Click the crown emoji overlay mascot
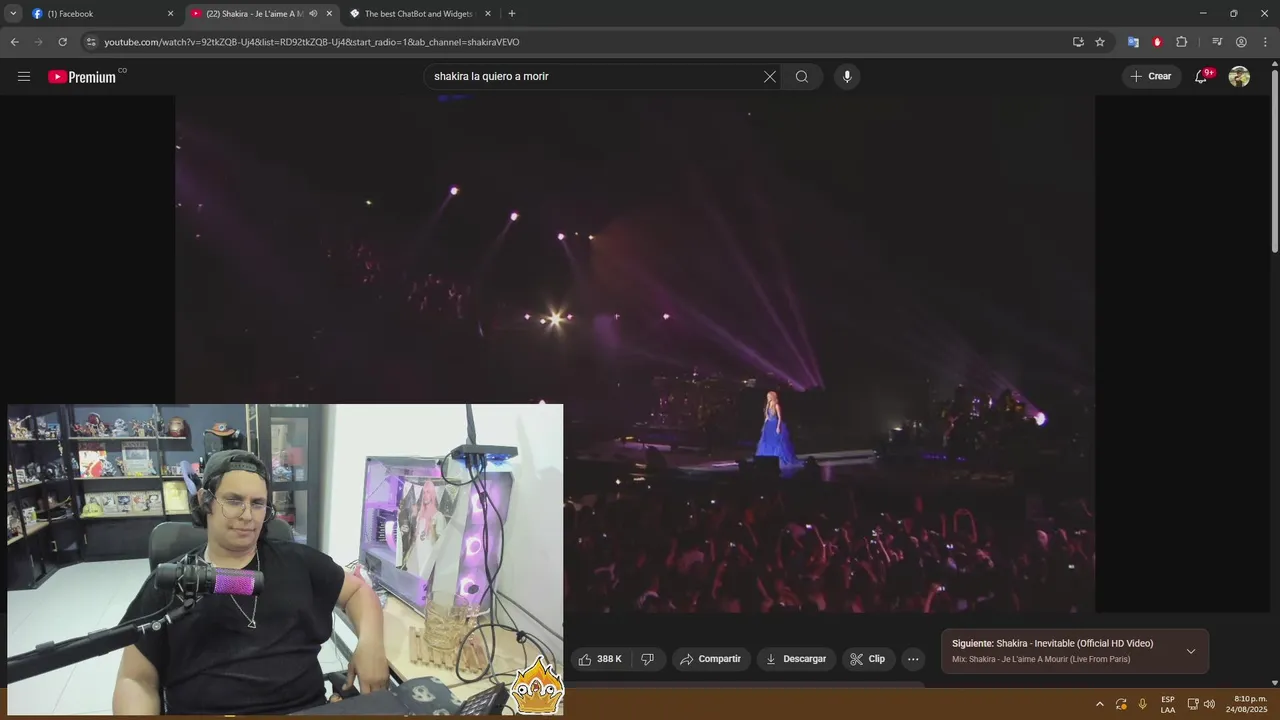Image resolution: width=1280 pixels, height=720 pixels. click(x=537, y=686)
